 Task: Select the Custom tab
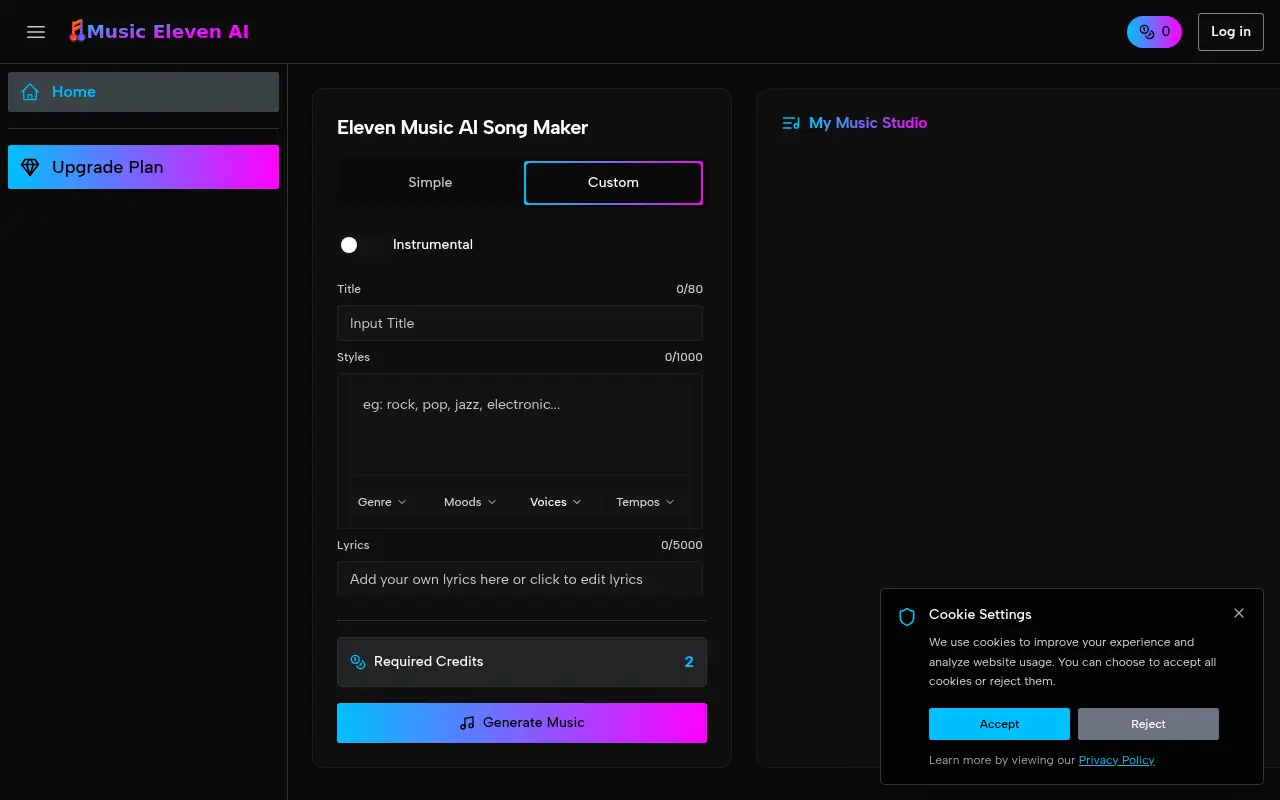613,182
